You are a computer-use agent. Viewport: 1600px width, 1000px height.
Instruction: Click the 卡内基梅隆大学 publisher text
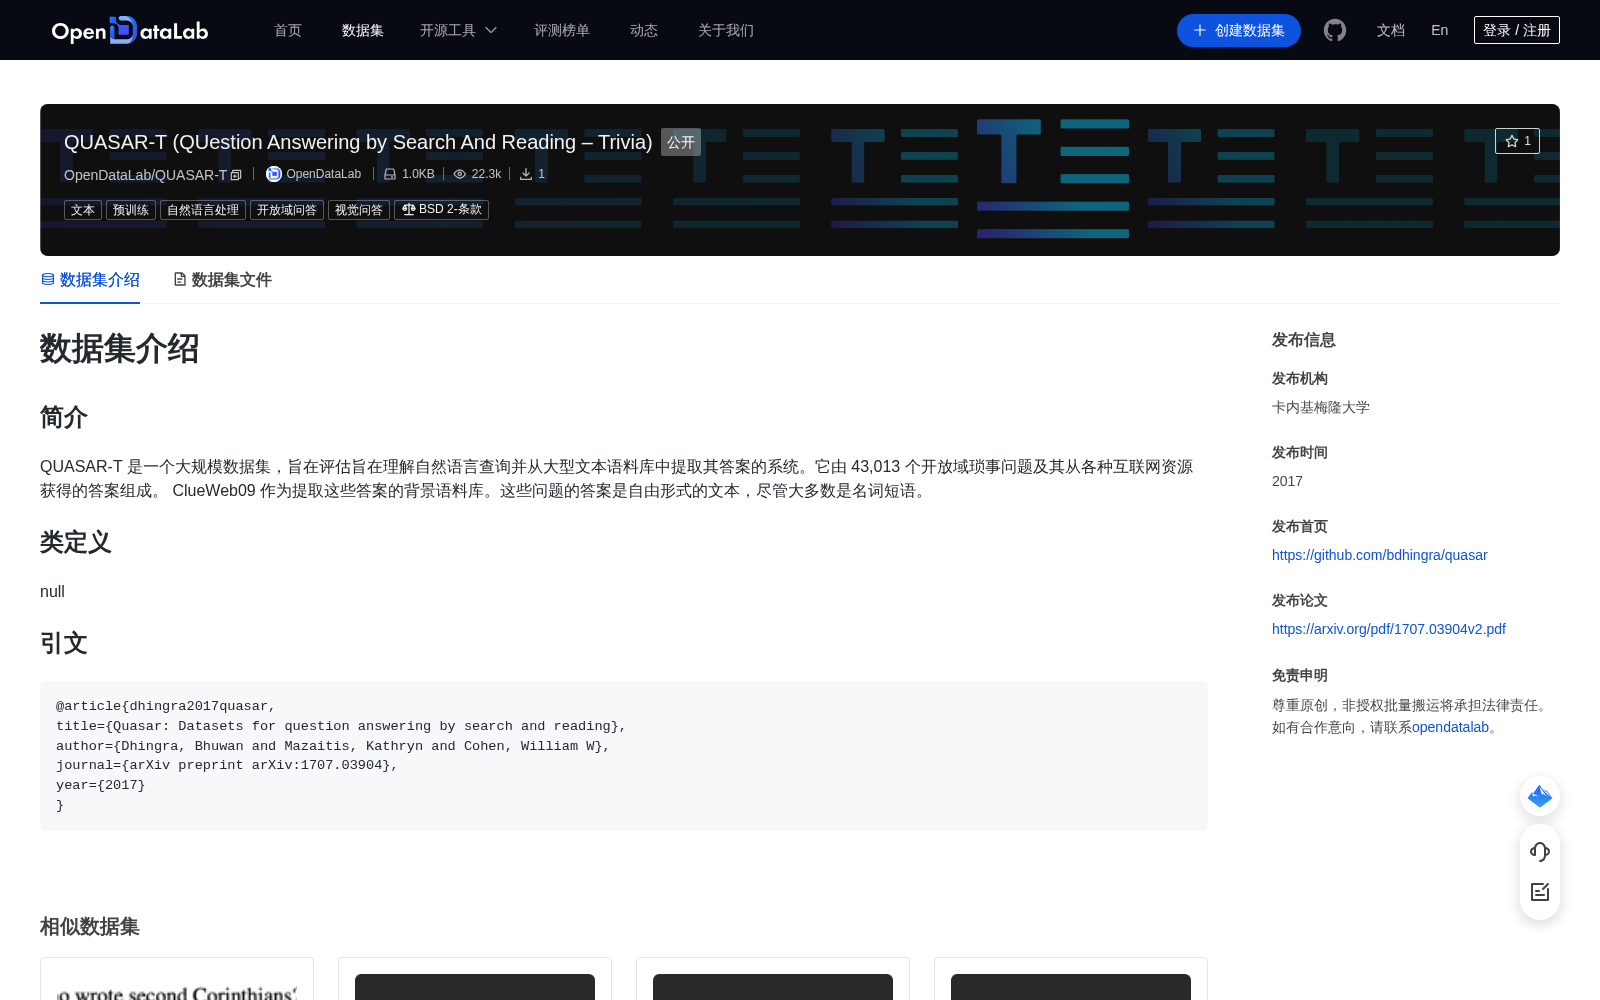[1321, 407]
